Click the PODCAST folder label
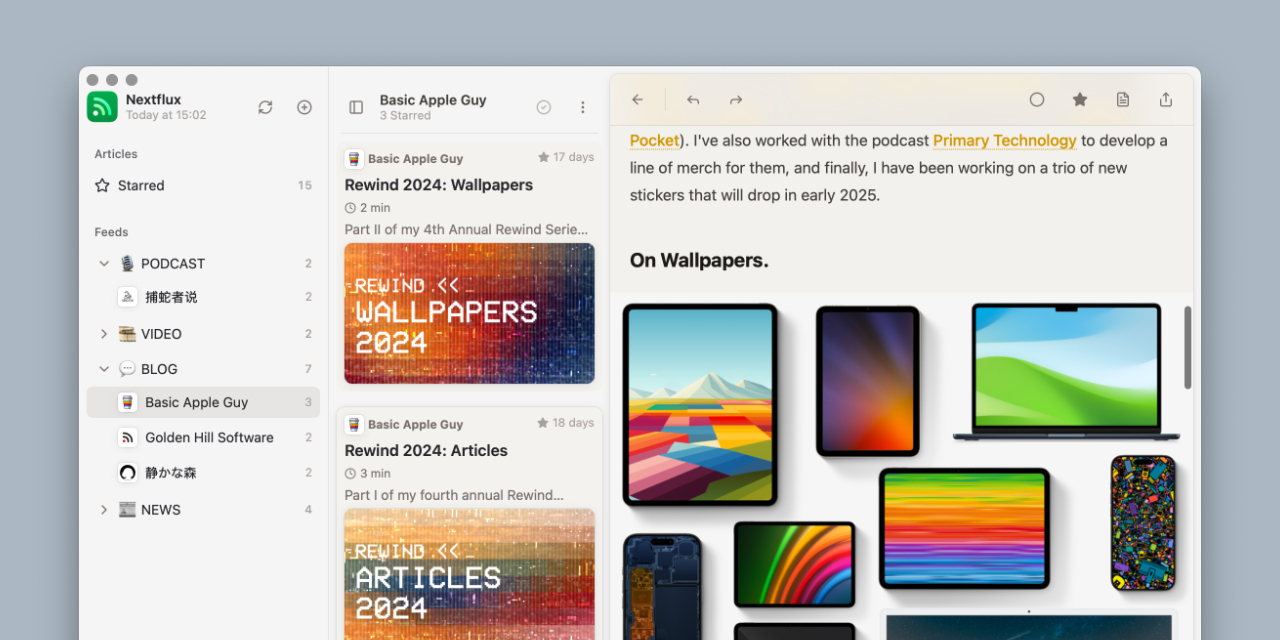The height and width of the screenshot is (640, 1280). coord(173,264)
